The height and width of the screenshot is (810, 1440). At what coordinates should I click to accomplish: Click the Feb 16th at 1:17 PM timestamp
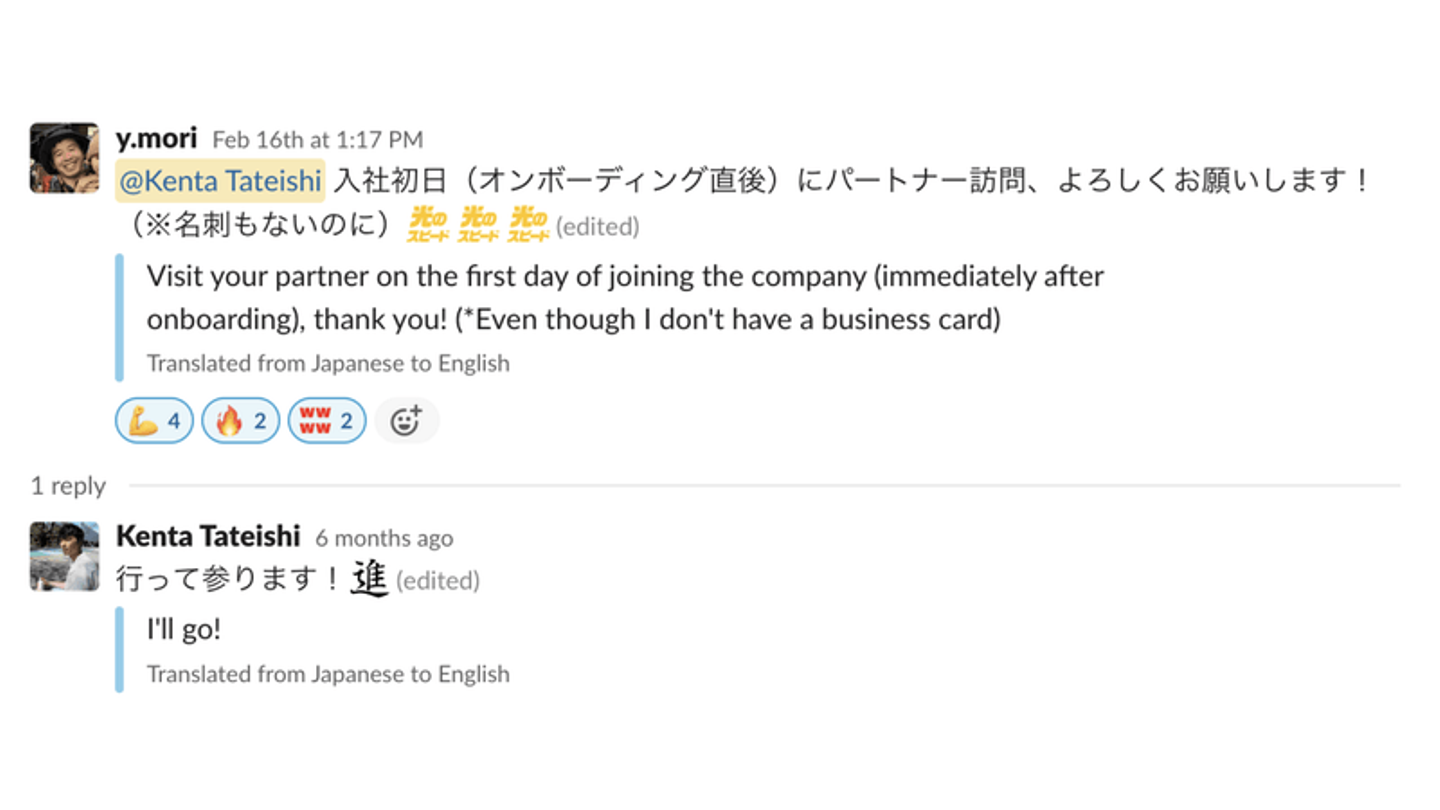pyautogui.click(x=318, y=139)
